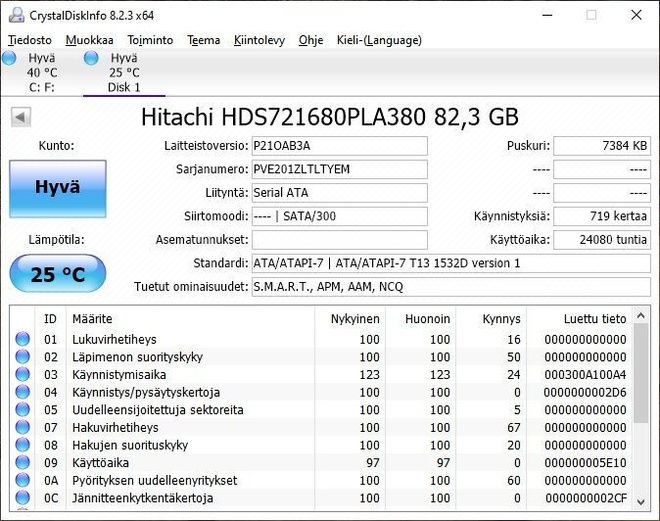
Task: Open the Ohje menu
Action: coord(311,40)
